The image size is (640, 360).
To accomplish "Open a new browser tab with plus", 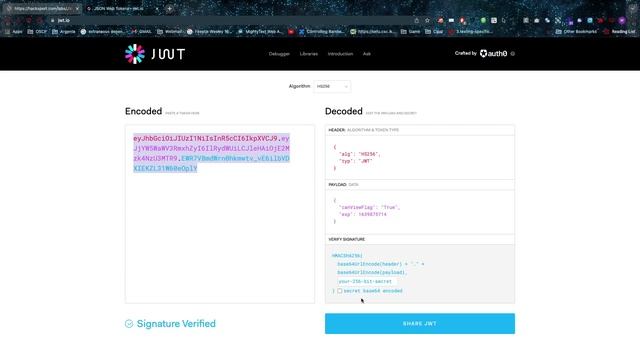I will [x=169, y=8].
